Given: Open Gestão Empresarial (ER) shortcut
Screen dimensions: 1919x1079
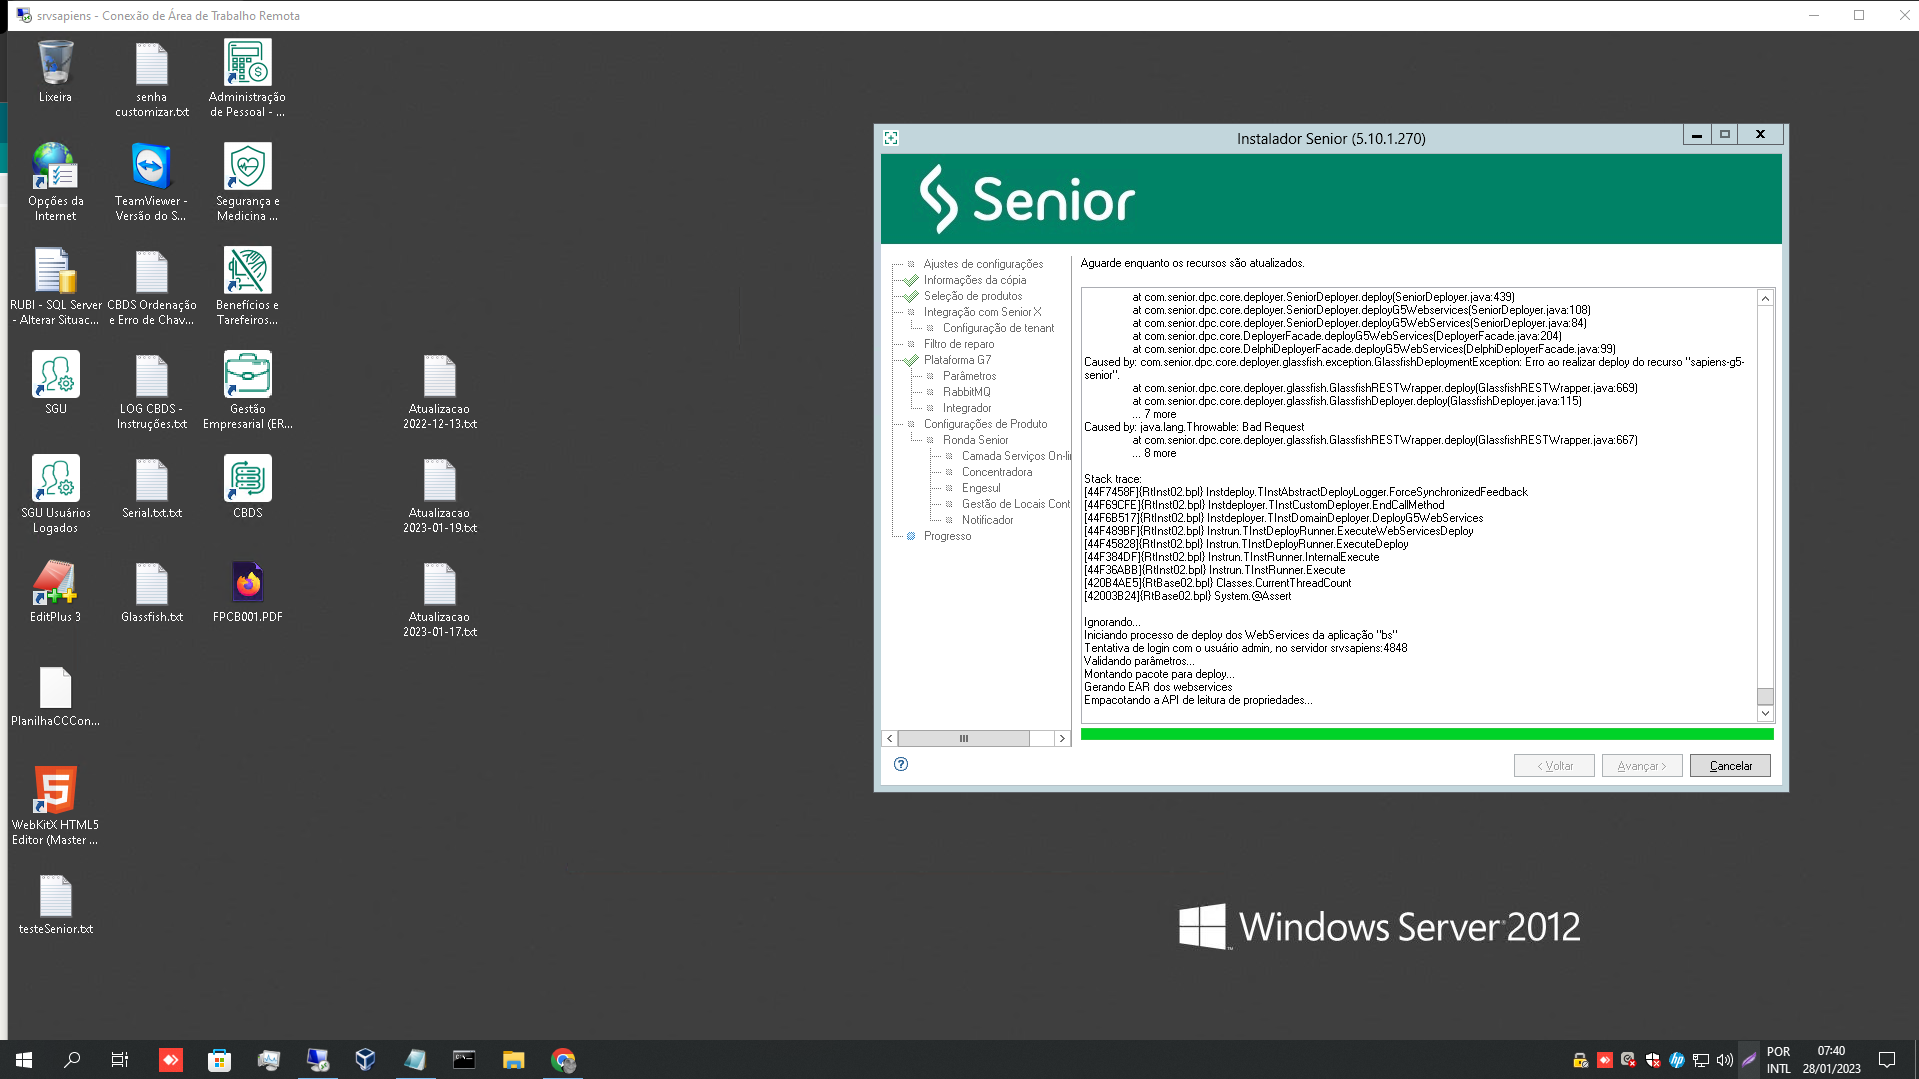Looking at the screenshot, I should tap(247, 391).
